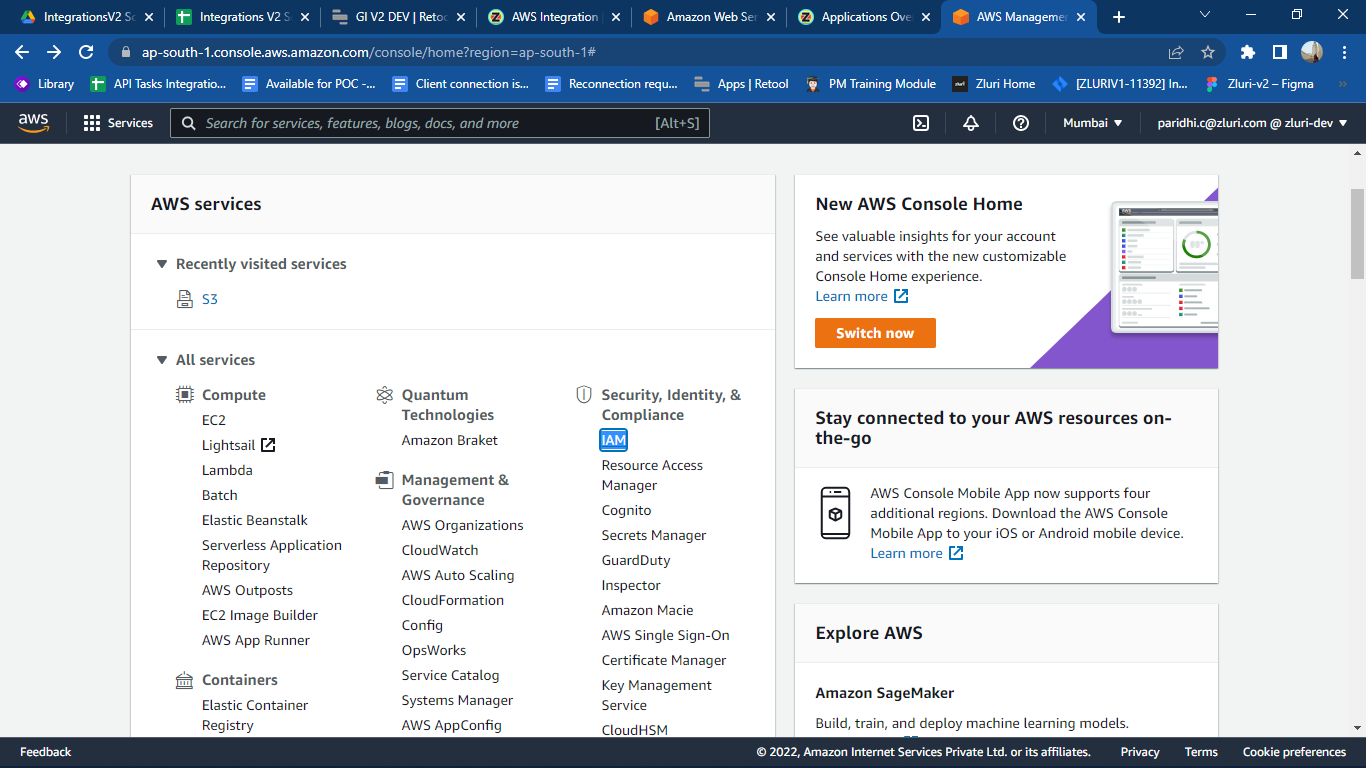Open the CloudWatch service link
Image resolution: width=1366 pixels, height=768 pixels.
click(440, 550)
